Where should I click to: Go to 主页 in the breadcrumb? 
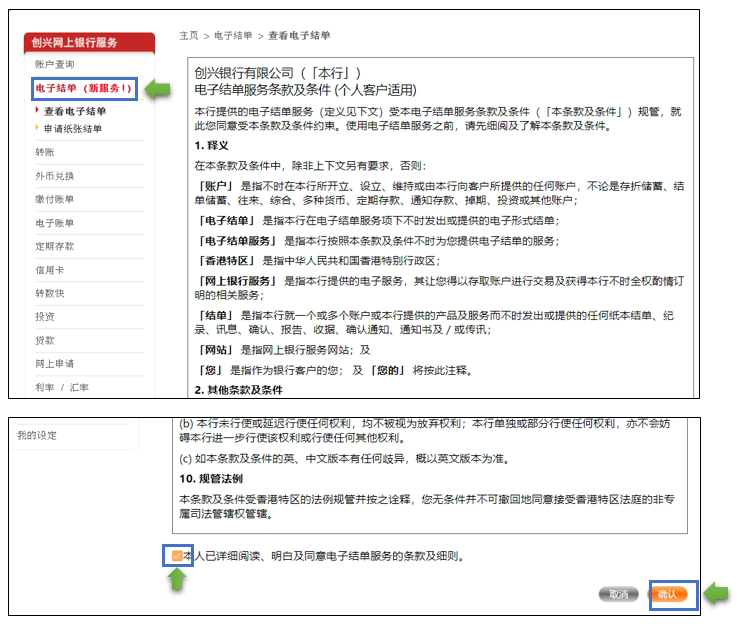pyautogui.click(x=189, y=36)
